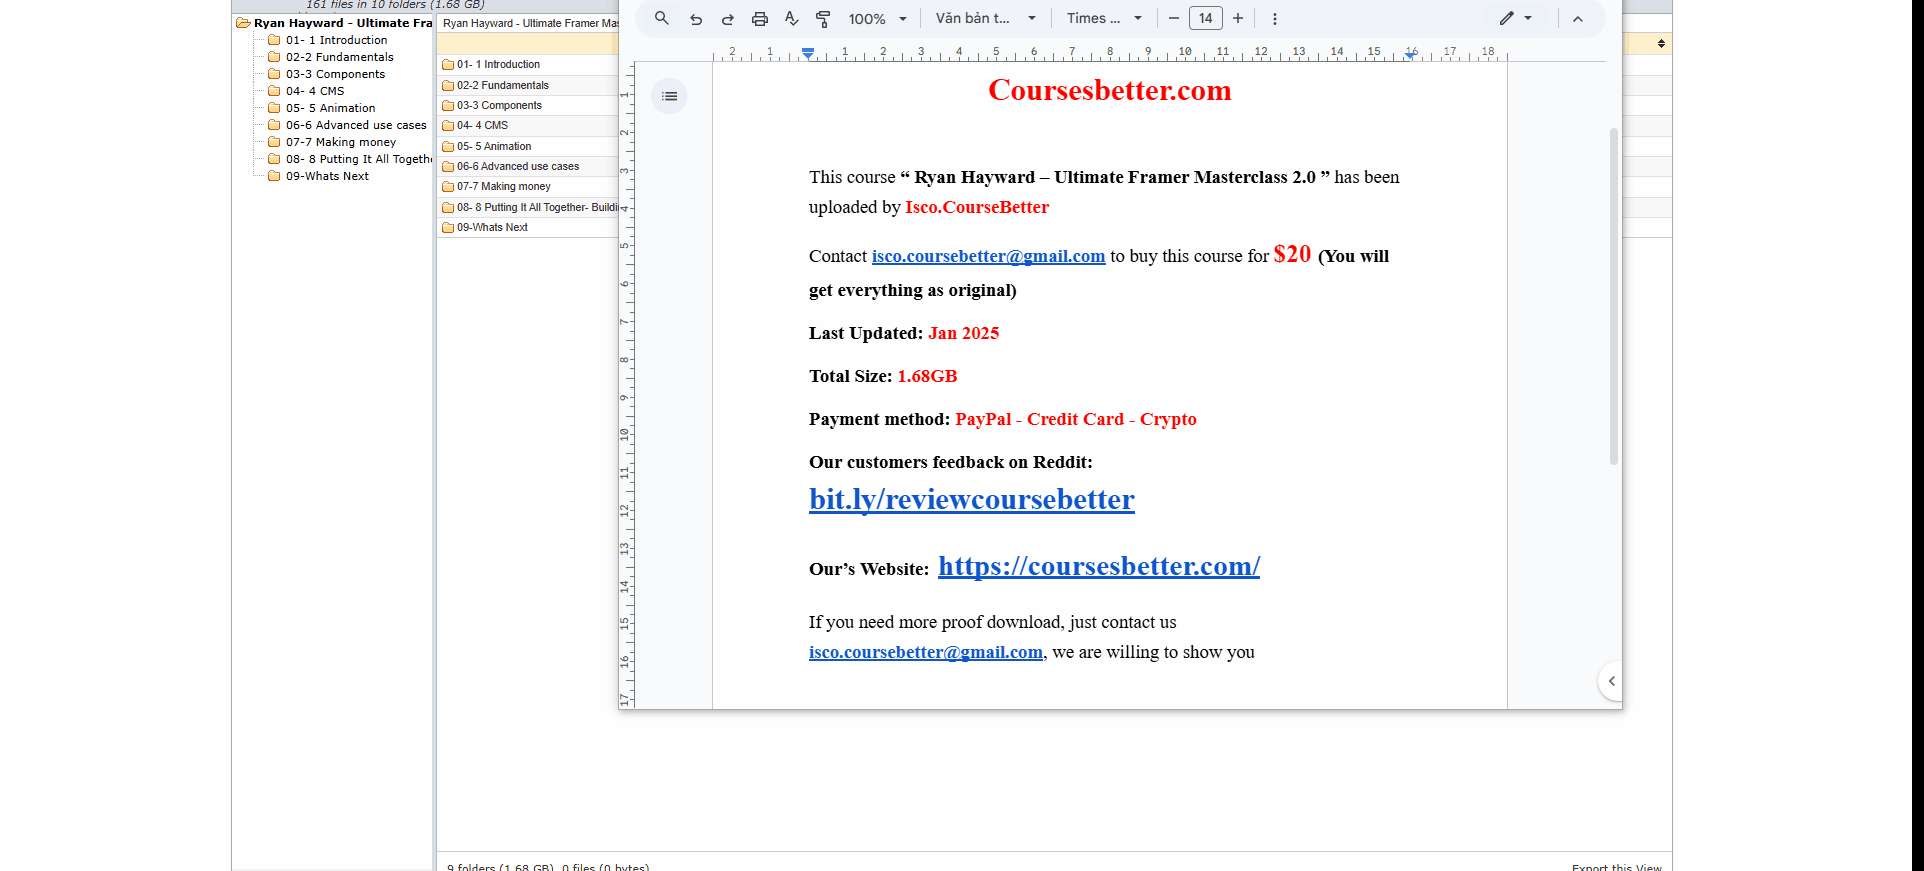Screen dimensions: 1924x871
Task: Click the 'Ryan Hayward - Ultimate Framer Mas' path header
Action: [x=530, y=23]
